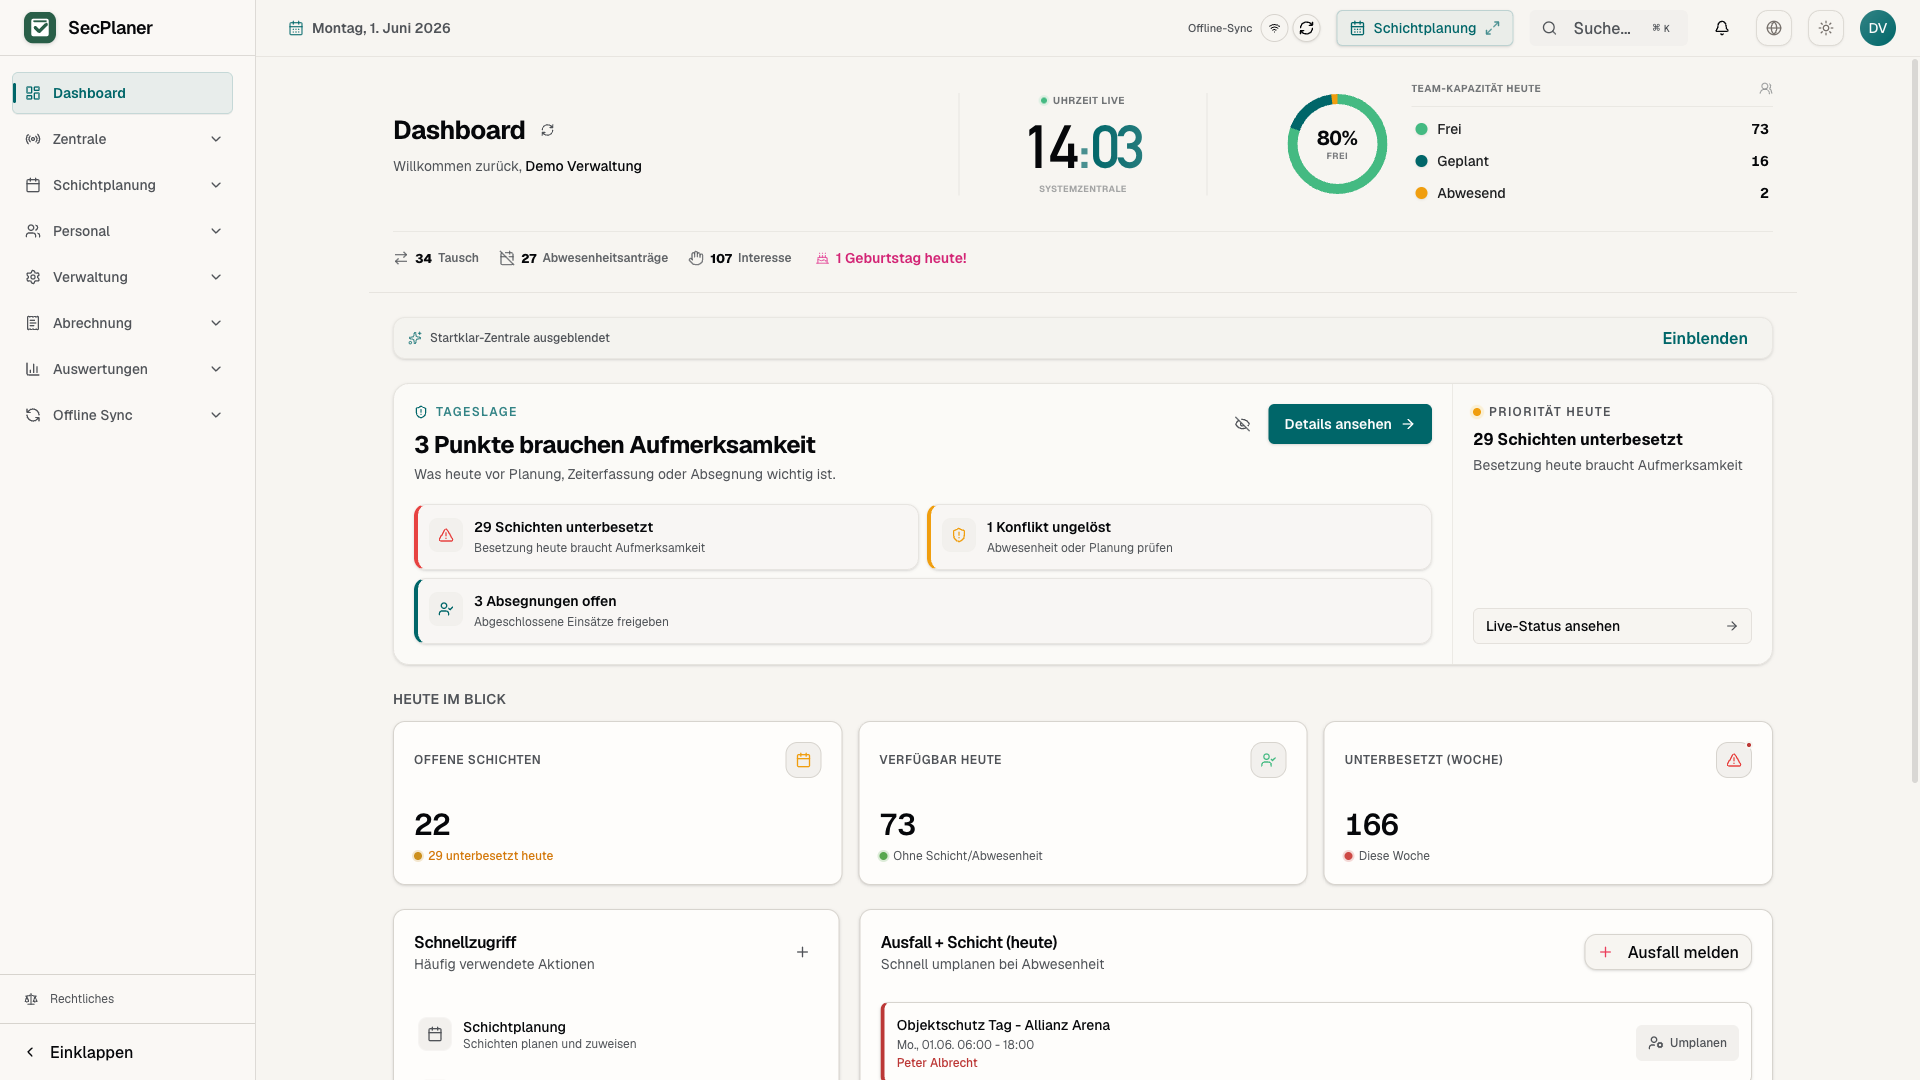This screenshot has width=1920, height=1080.
Task: Click the calendar icon beside the date
Action: 296,28
